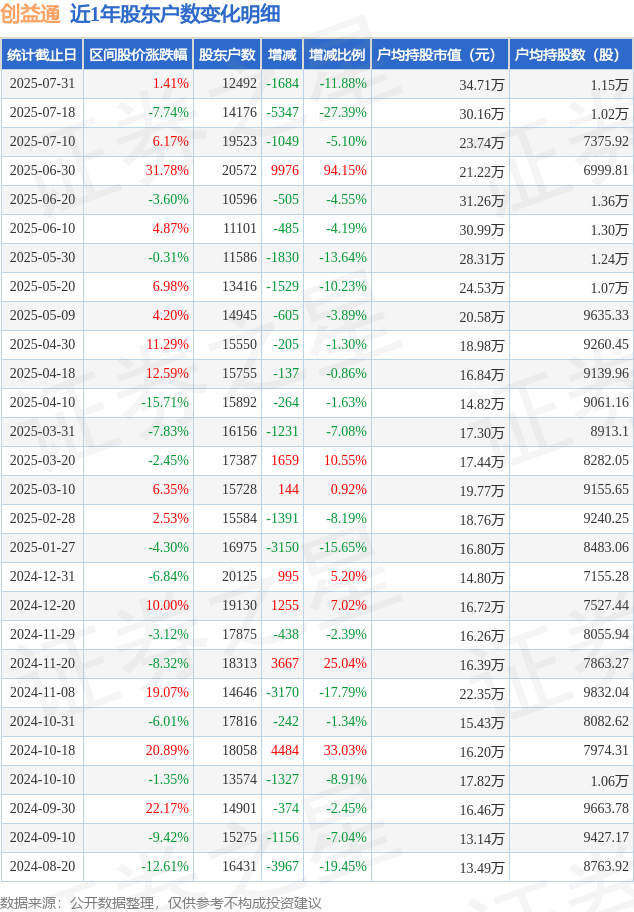This screenshot has width=634, height=912.
Task: Select the 户均持股市值（元） column header
Action: pyautogui.click(x=440, y=55)
